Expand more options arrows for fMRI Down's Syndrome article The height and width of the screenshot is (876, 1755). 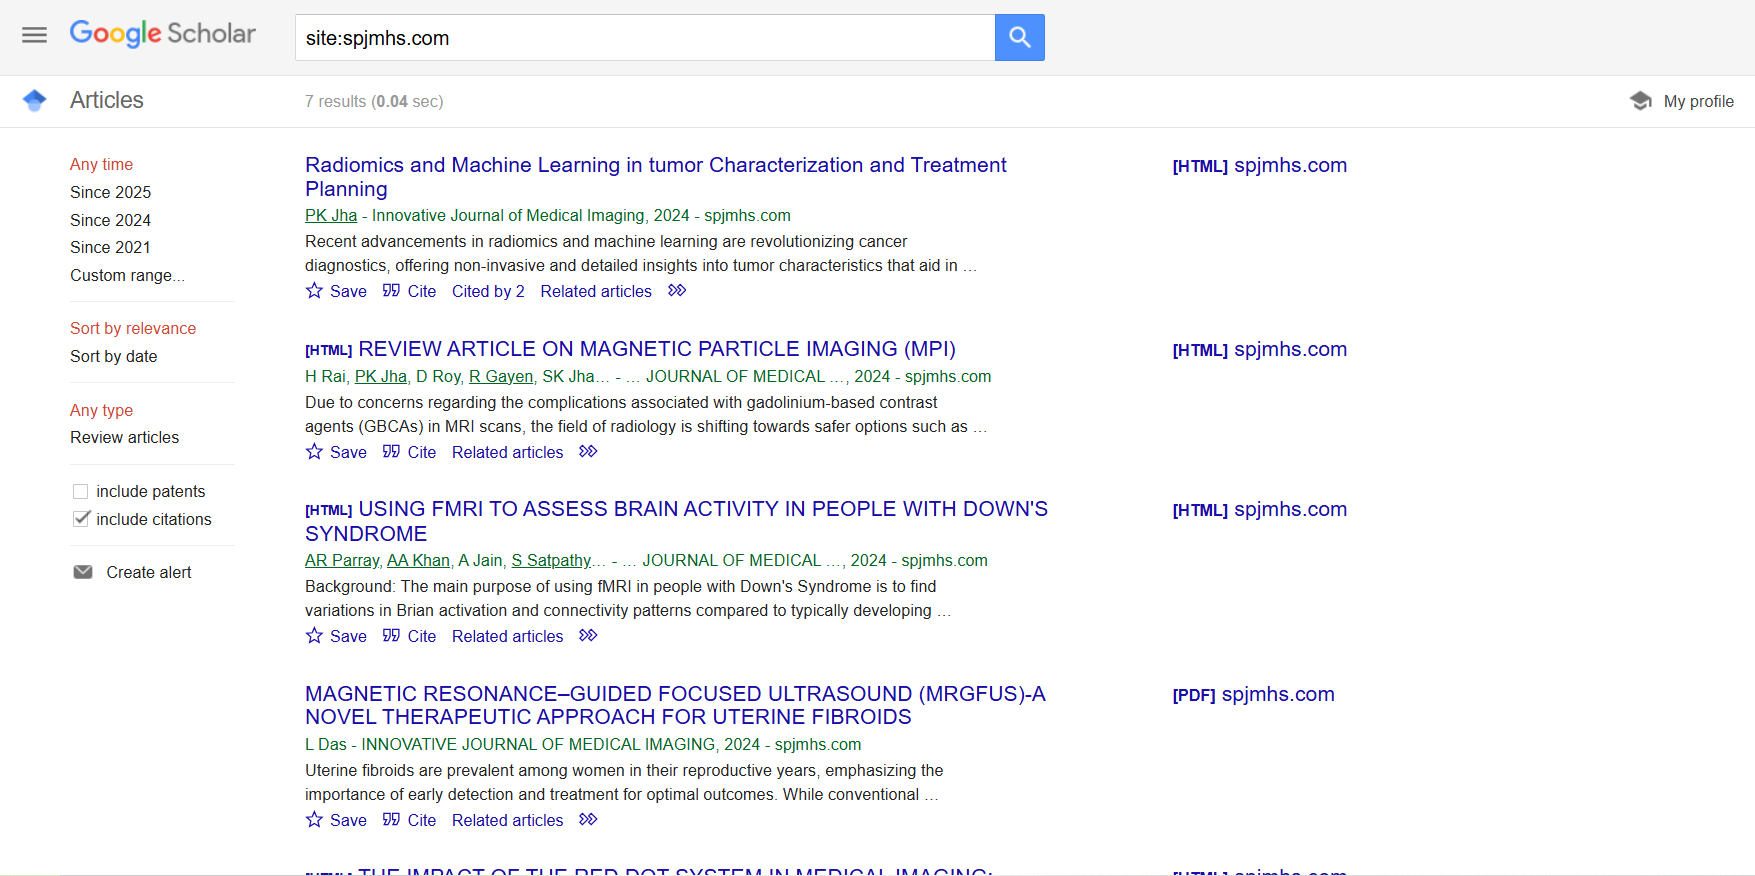(588, 636)
